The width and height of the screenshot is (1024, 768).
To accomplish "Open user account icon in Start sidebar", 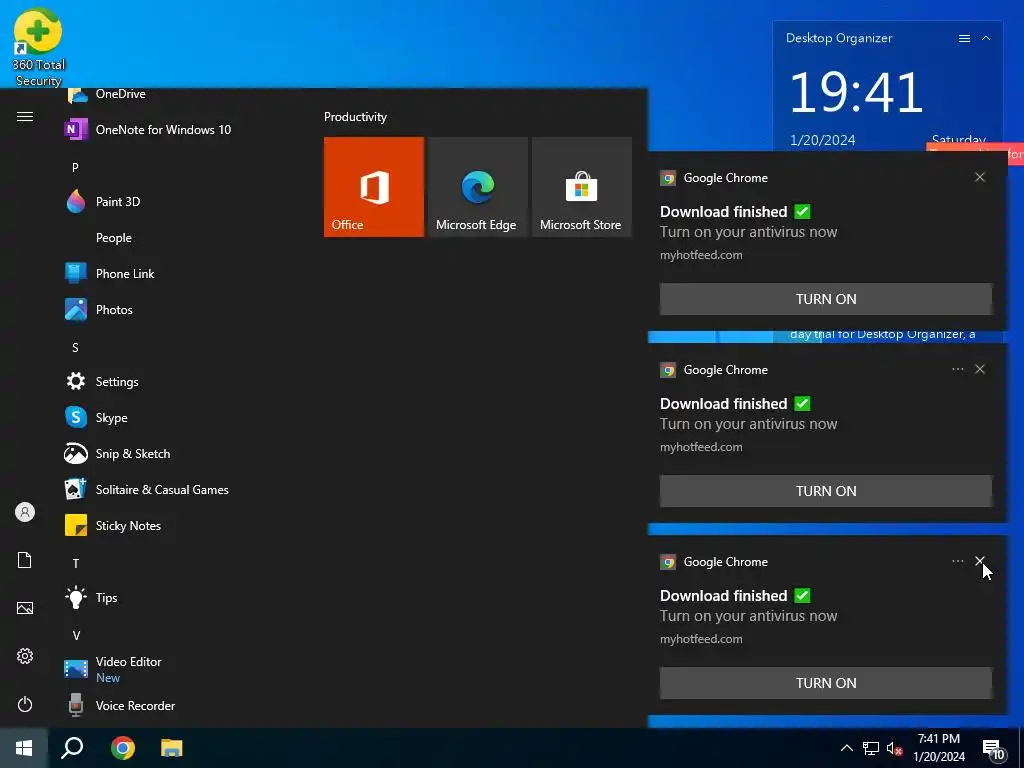I will (x=25, y=512).
